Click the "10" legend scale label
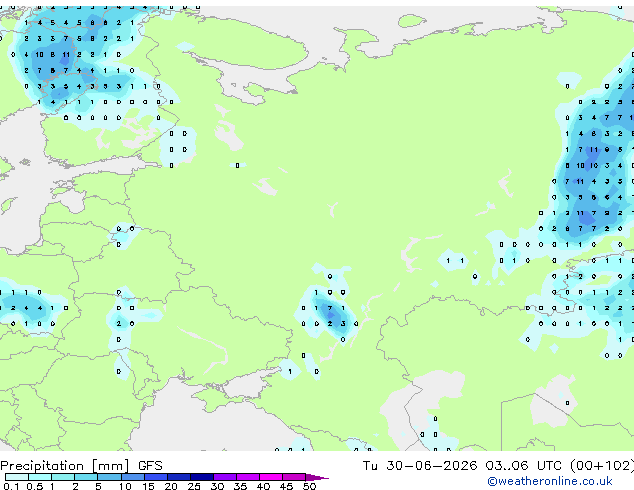 pyautogui.click(x=125, y=486)
